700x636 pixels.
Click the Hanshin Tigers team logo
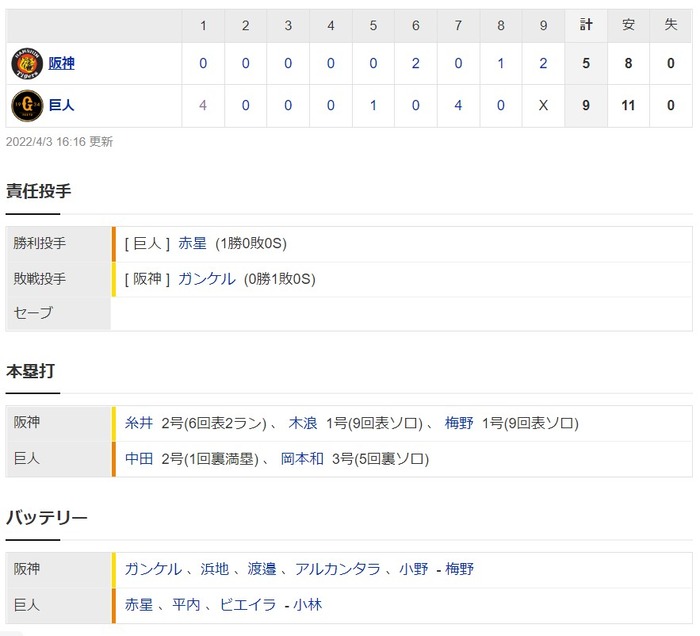(x=27, y=63)
